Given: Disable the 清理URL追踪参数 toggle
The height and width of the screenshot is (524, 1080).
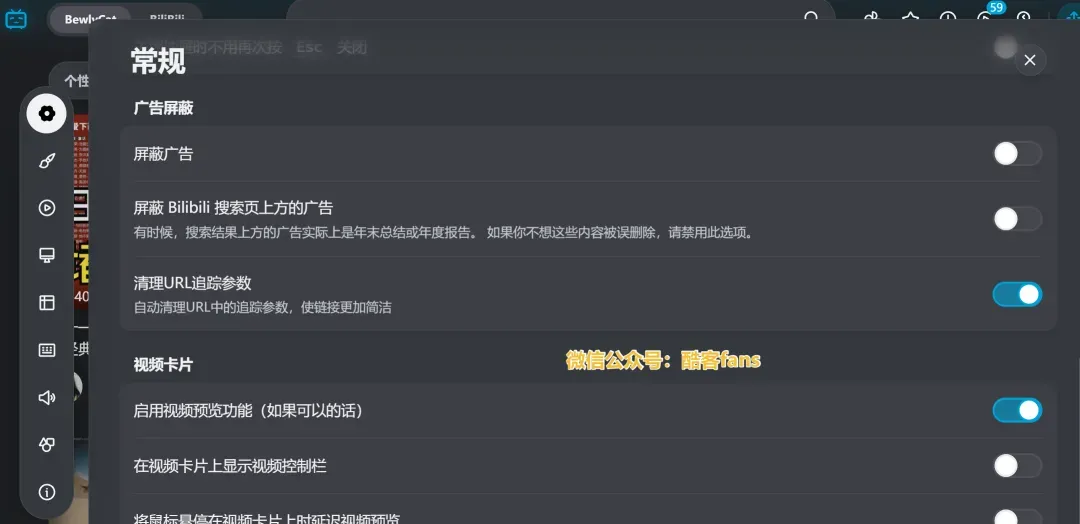Looking at the screenshot, I should [x=1017, y=294].
